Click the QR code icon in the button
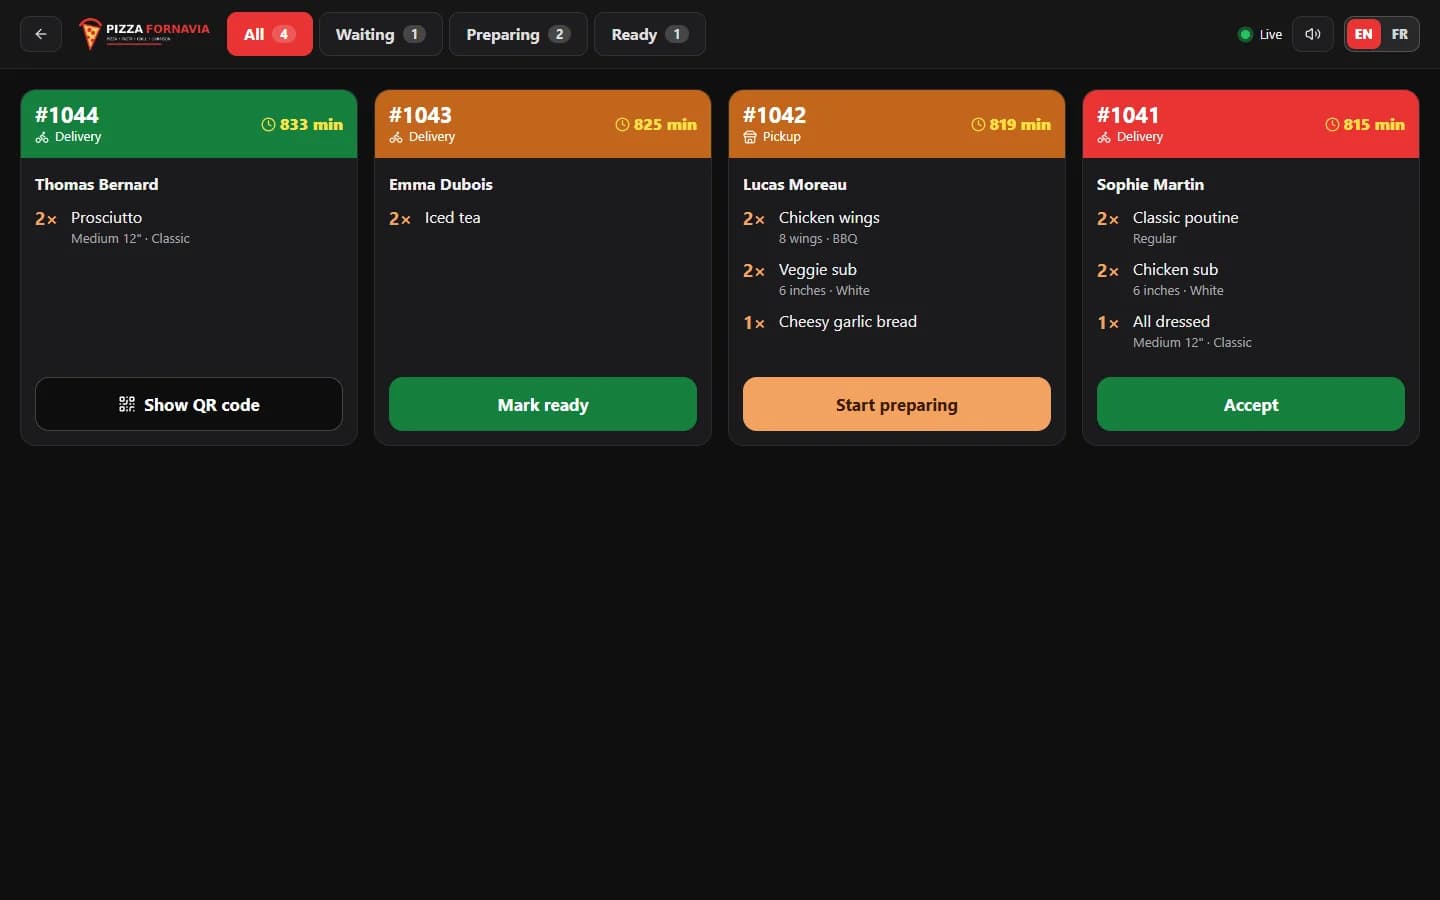 (x=127, y=404)
